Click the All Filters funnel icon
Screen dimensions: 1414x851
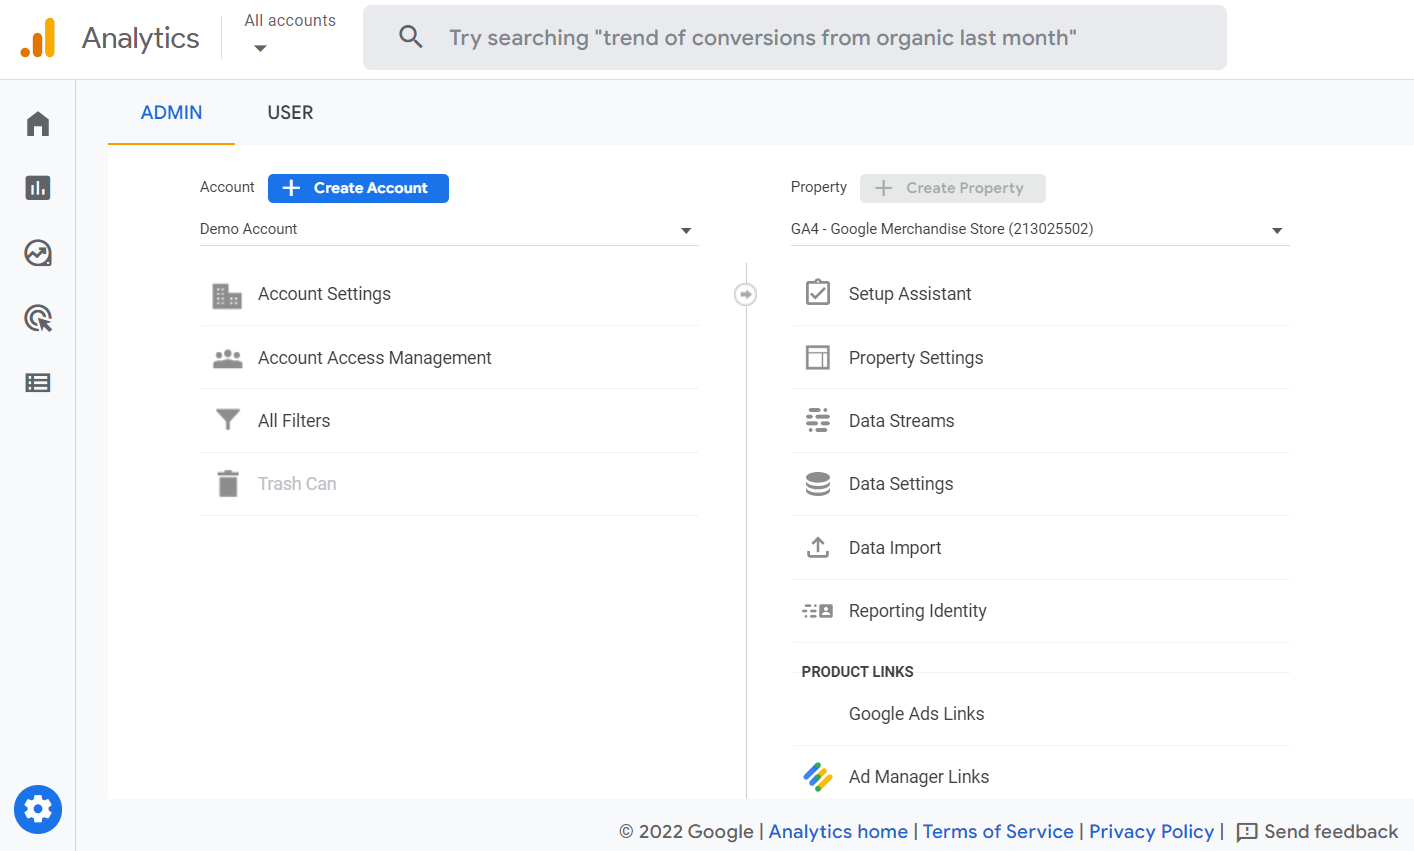tap(228, 420)
